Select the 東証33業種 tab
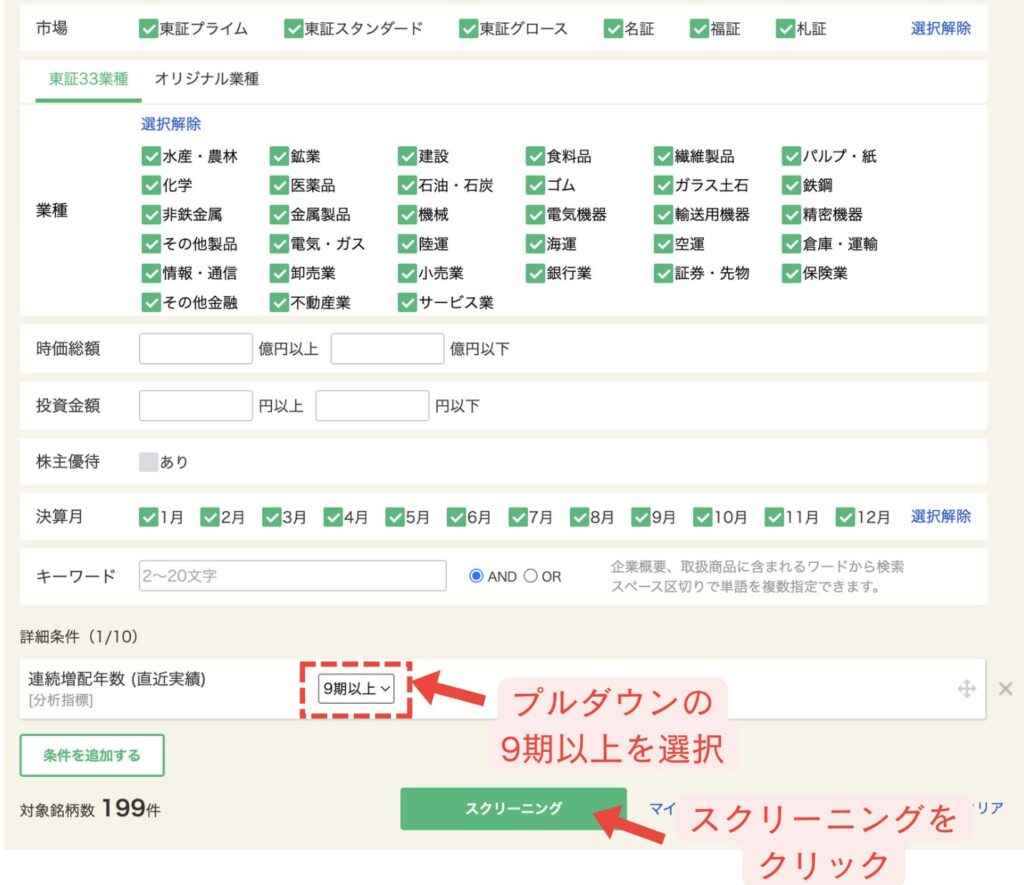This screenshot has width=1024, height=885. 88,79
